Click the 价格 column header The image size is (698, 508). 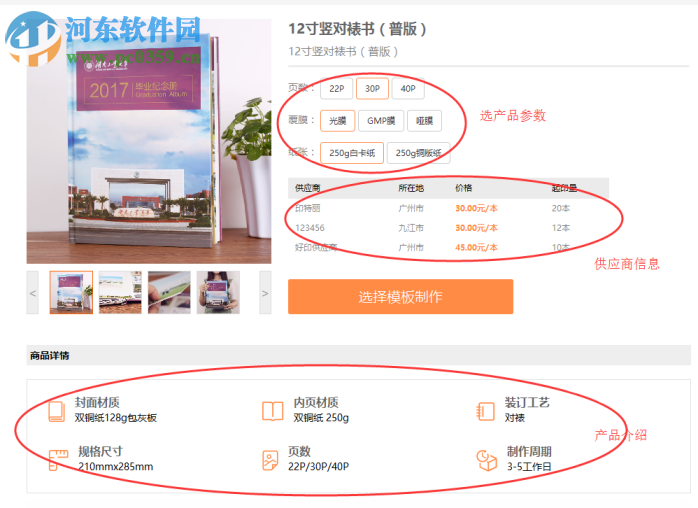click(x=463, y=188)
